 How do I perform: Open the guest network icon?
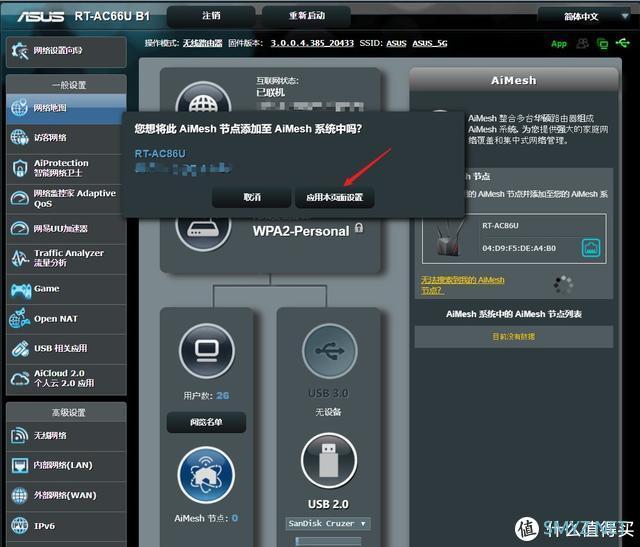point(19,138)
